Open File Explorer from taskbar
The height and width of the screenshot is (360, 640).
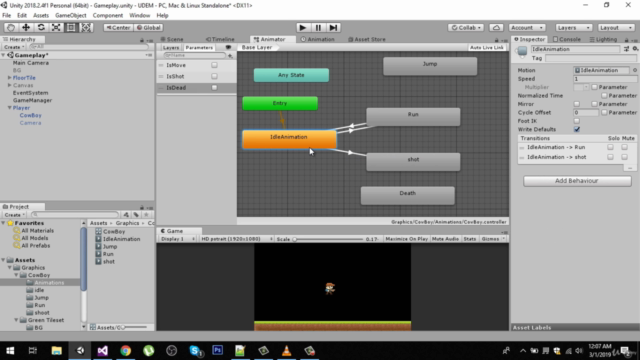click(x=56, y=351)
